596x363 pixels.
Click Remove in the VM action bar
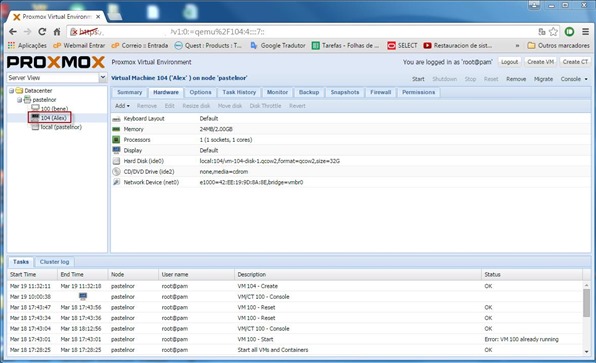516,79
